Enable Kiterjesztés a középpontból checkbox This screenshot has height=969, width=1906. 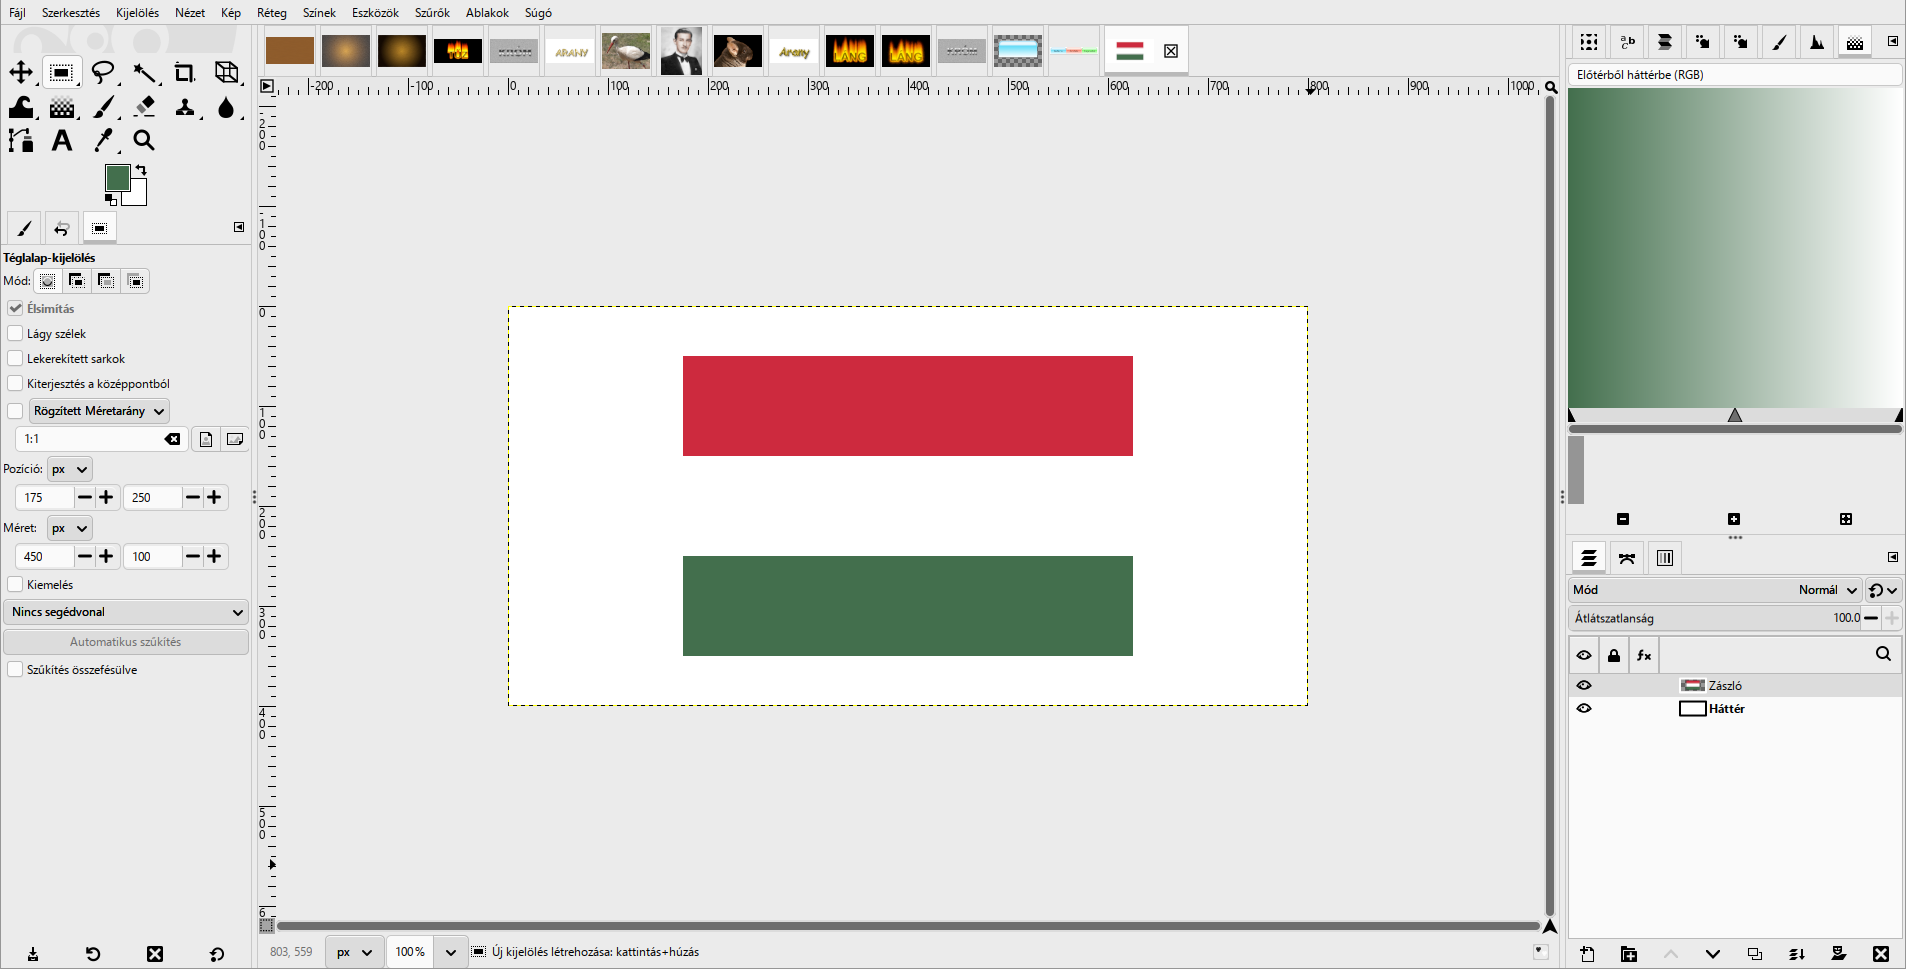coord(15,383)
